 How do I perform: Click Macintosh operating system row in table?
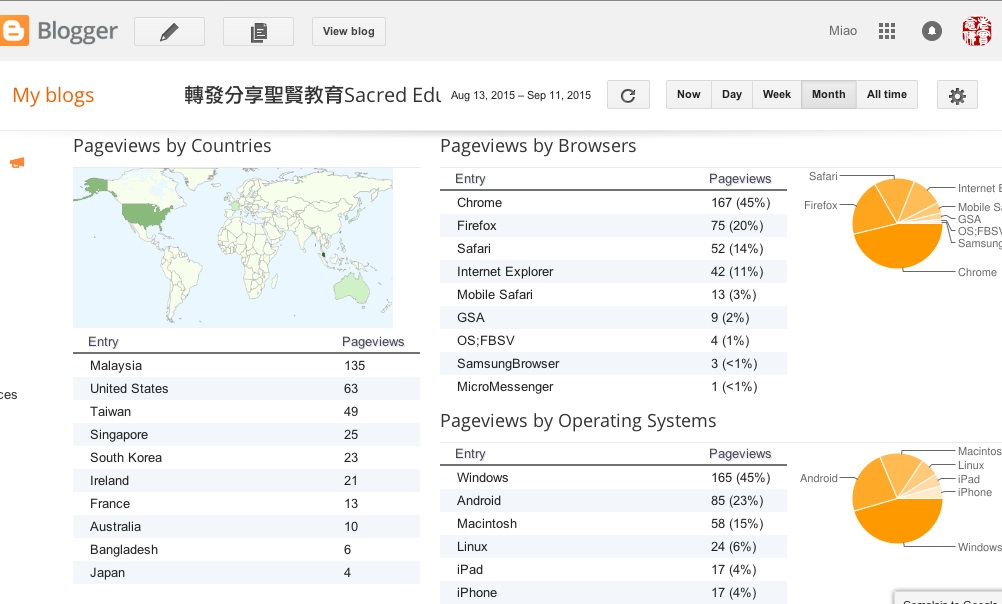point(613,523)
